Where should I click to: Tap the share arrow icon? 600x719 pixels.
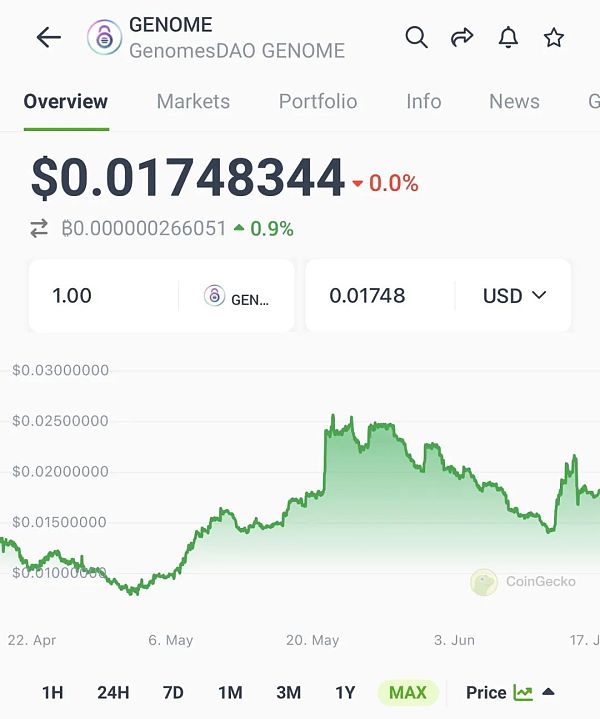point(462,38)
